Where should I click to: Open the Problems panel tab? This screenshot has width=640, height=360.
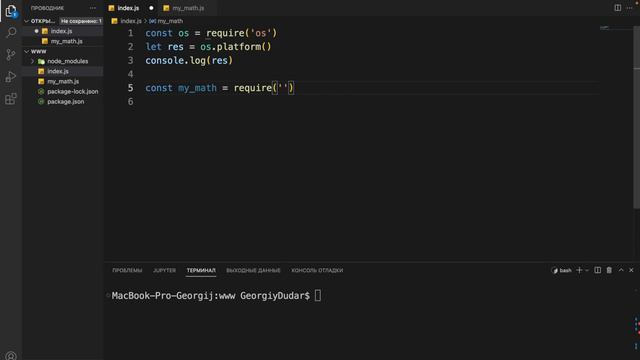(127, 270)
